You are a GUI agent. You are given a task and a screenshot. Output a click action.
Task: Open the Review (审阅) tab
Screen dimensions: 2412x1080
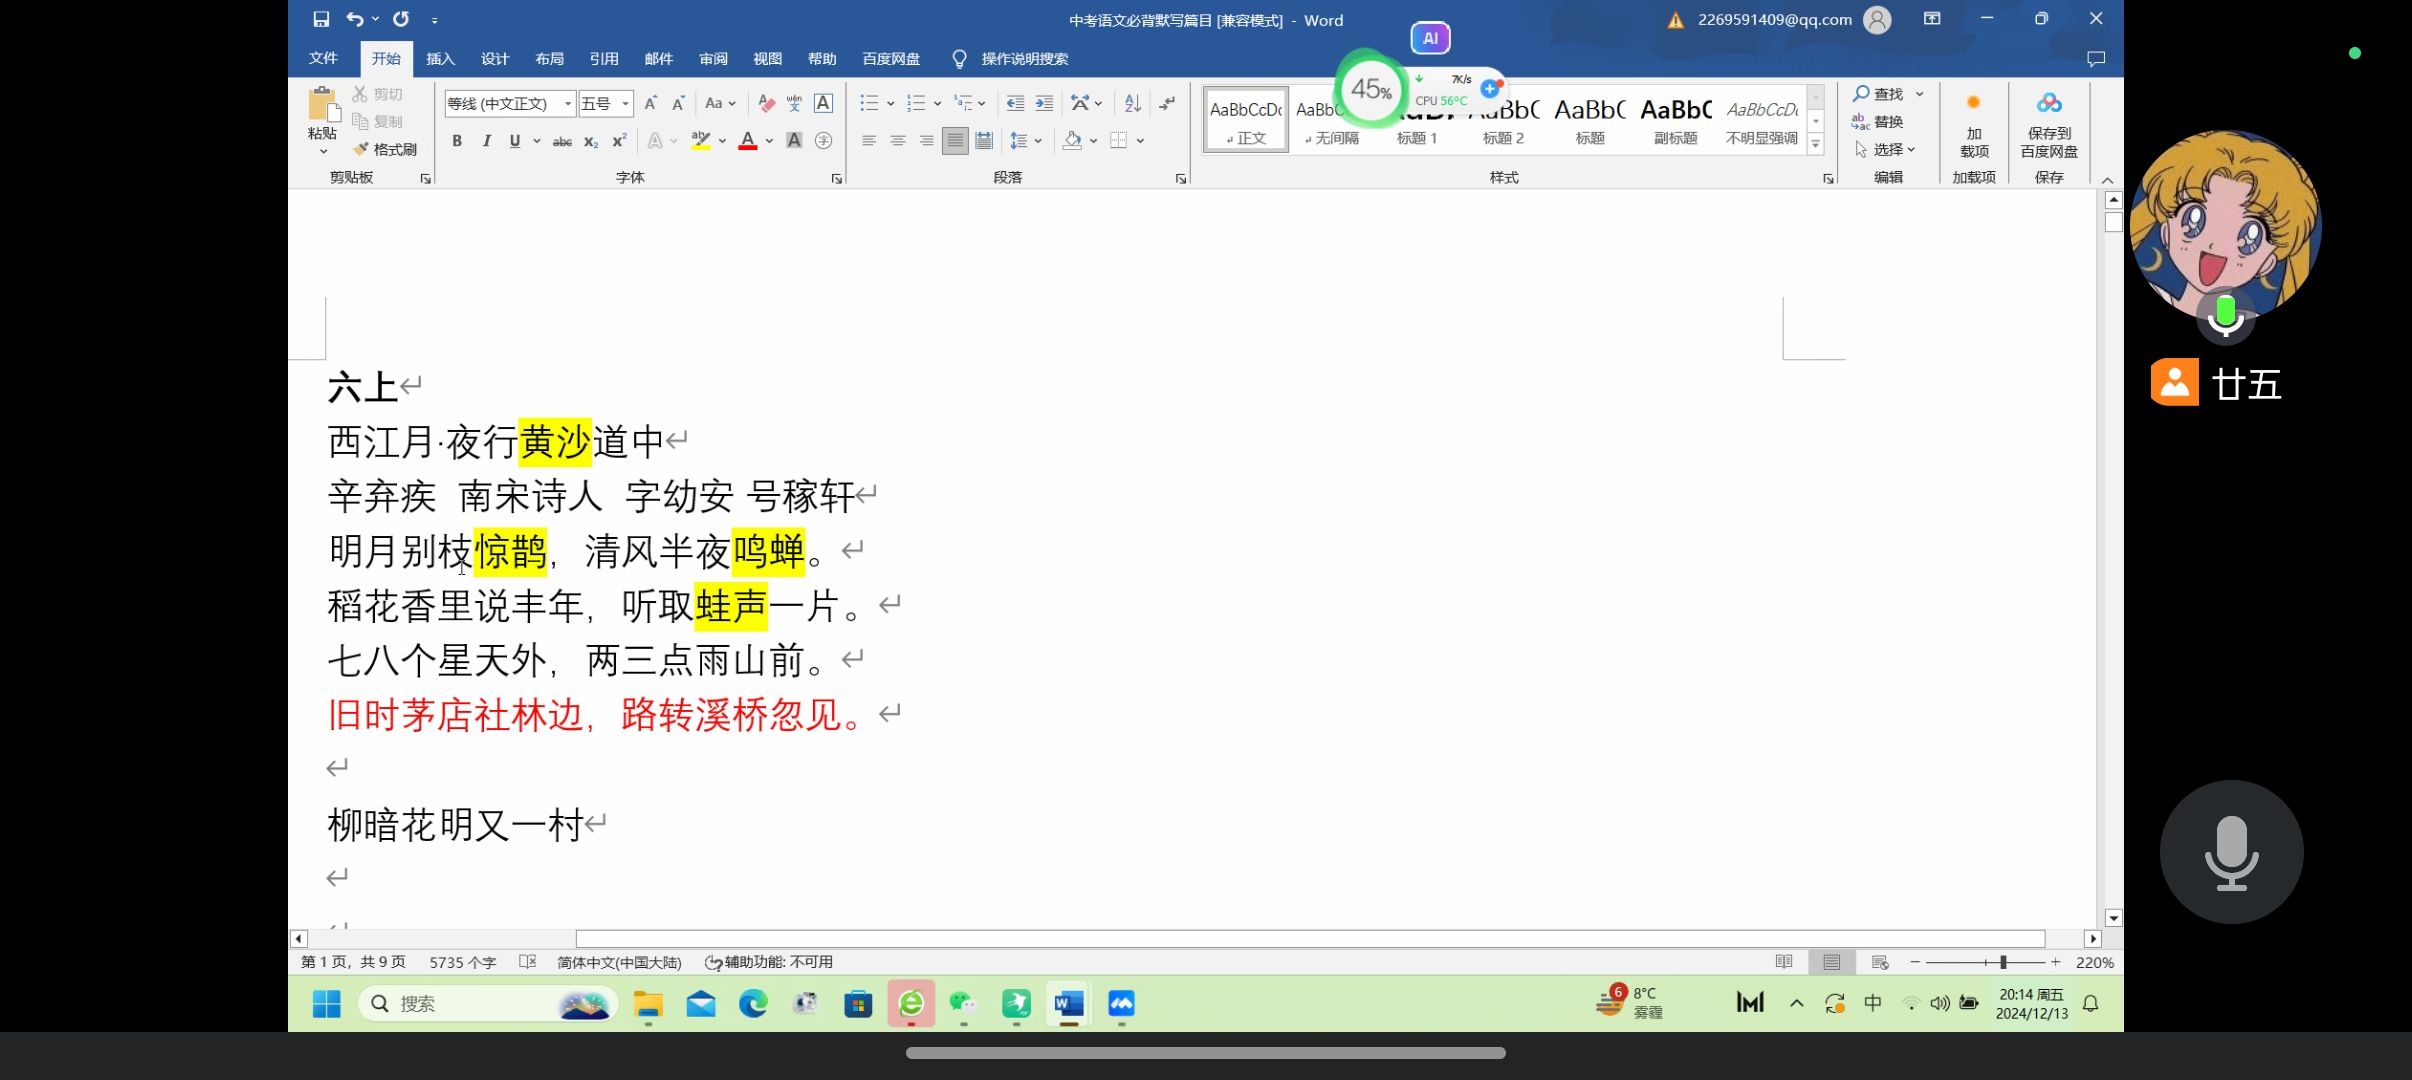pyautogui.click(x=713, y=59)
